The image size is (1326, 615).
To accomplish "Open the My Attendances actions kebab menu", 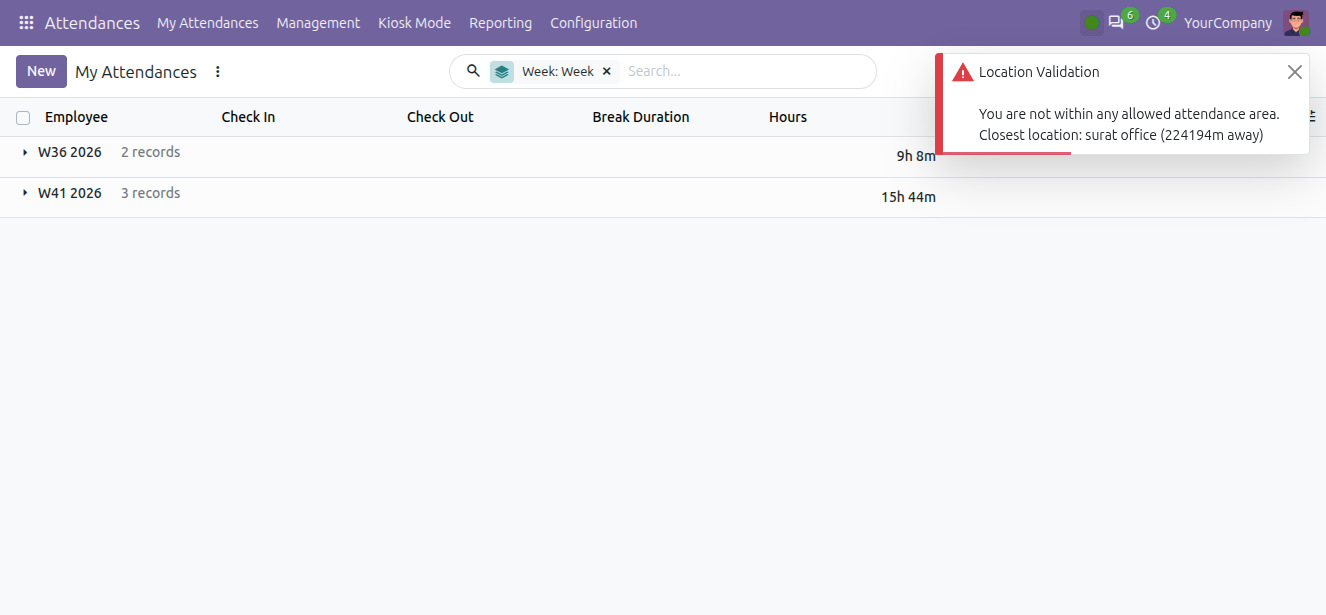I will coord(218,72).
